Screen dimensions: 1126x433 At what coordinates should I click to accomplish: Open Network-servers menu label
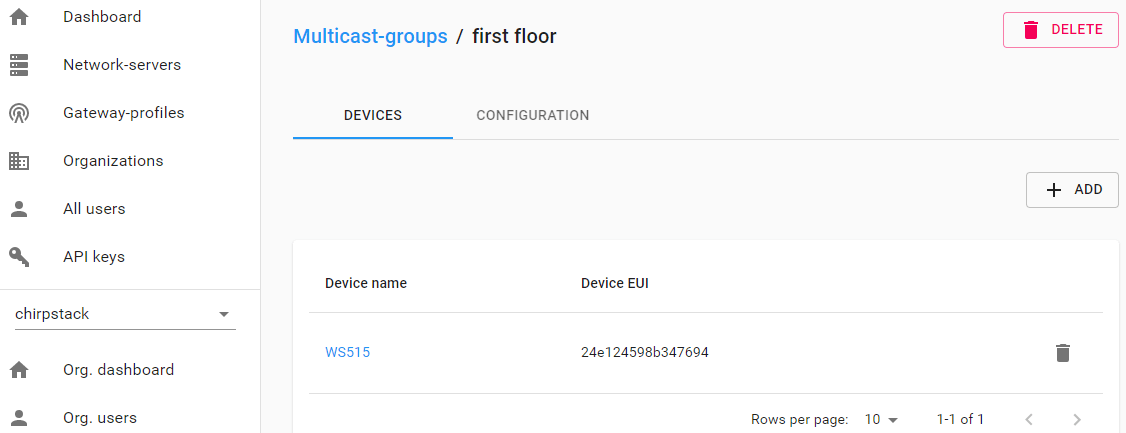(x=122, y=65)
